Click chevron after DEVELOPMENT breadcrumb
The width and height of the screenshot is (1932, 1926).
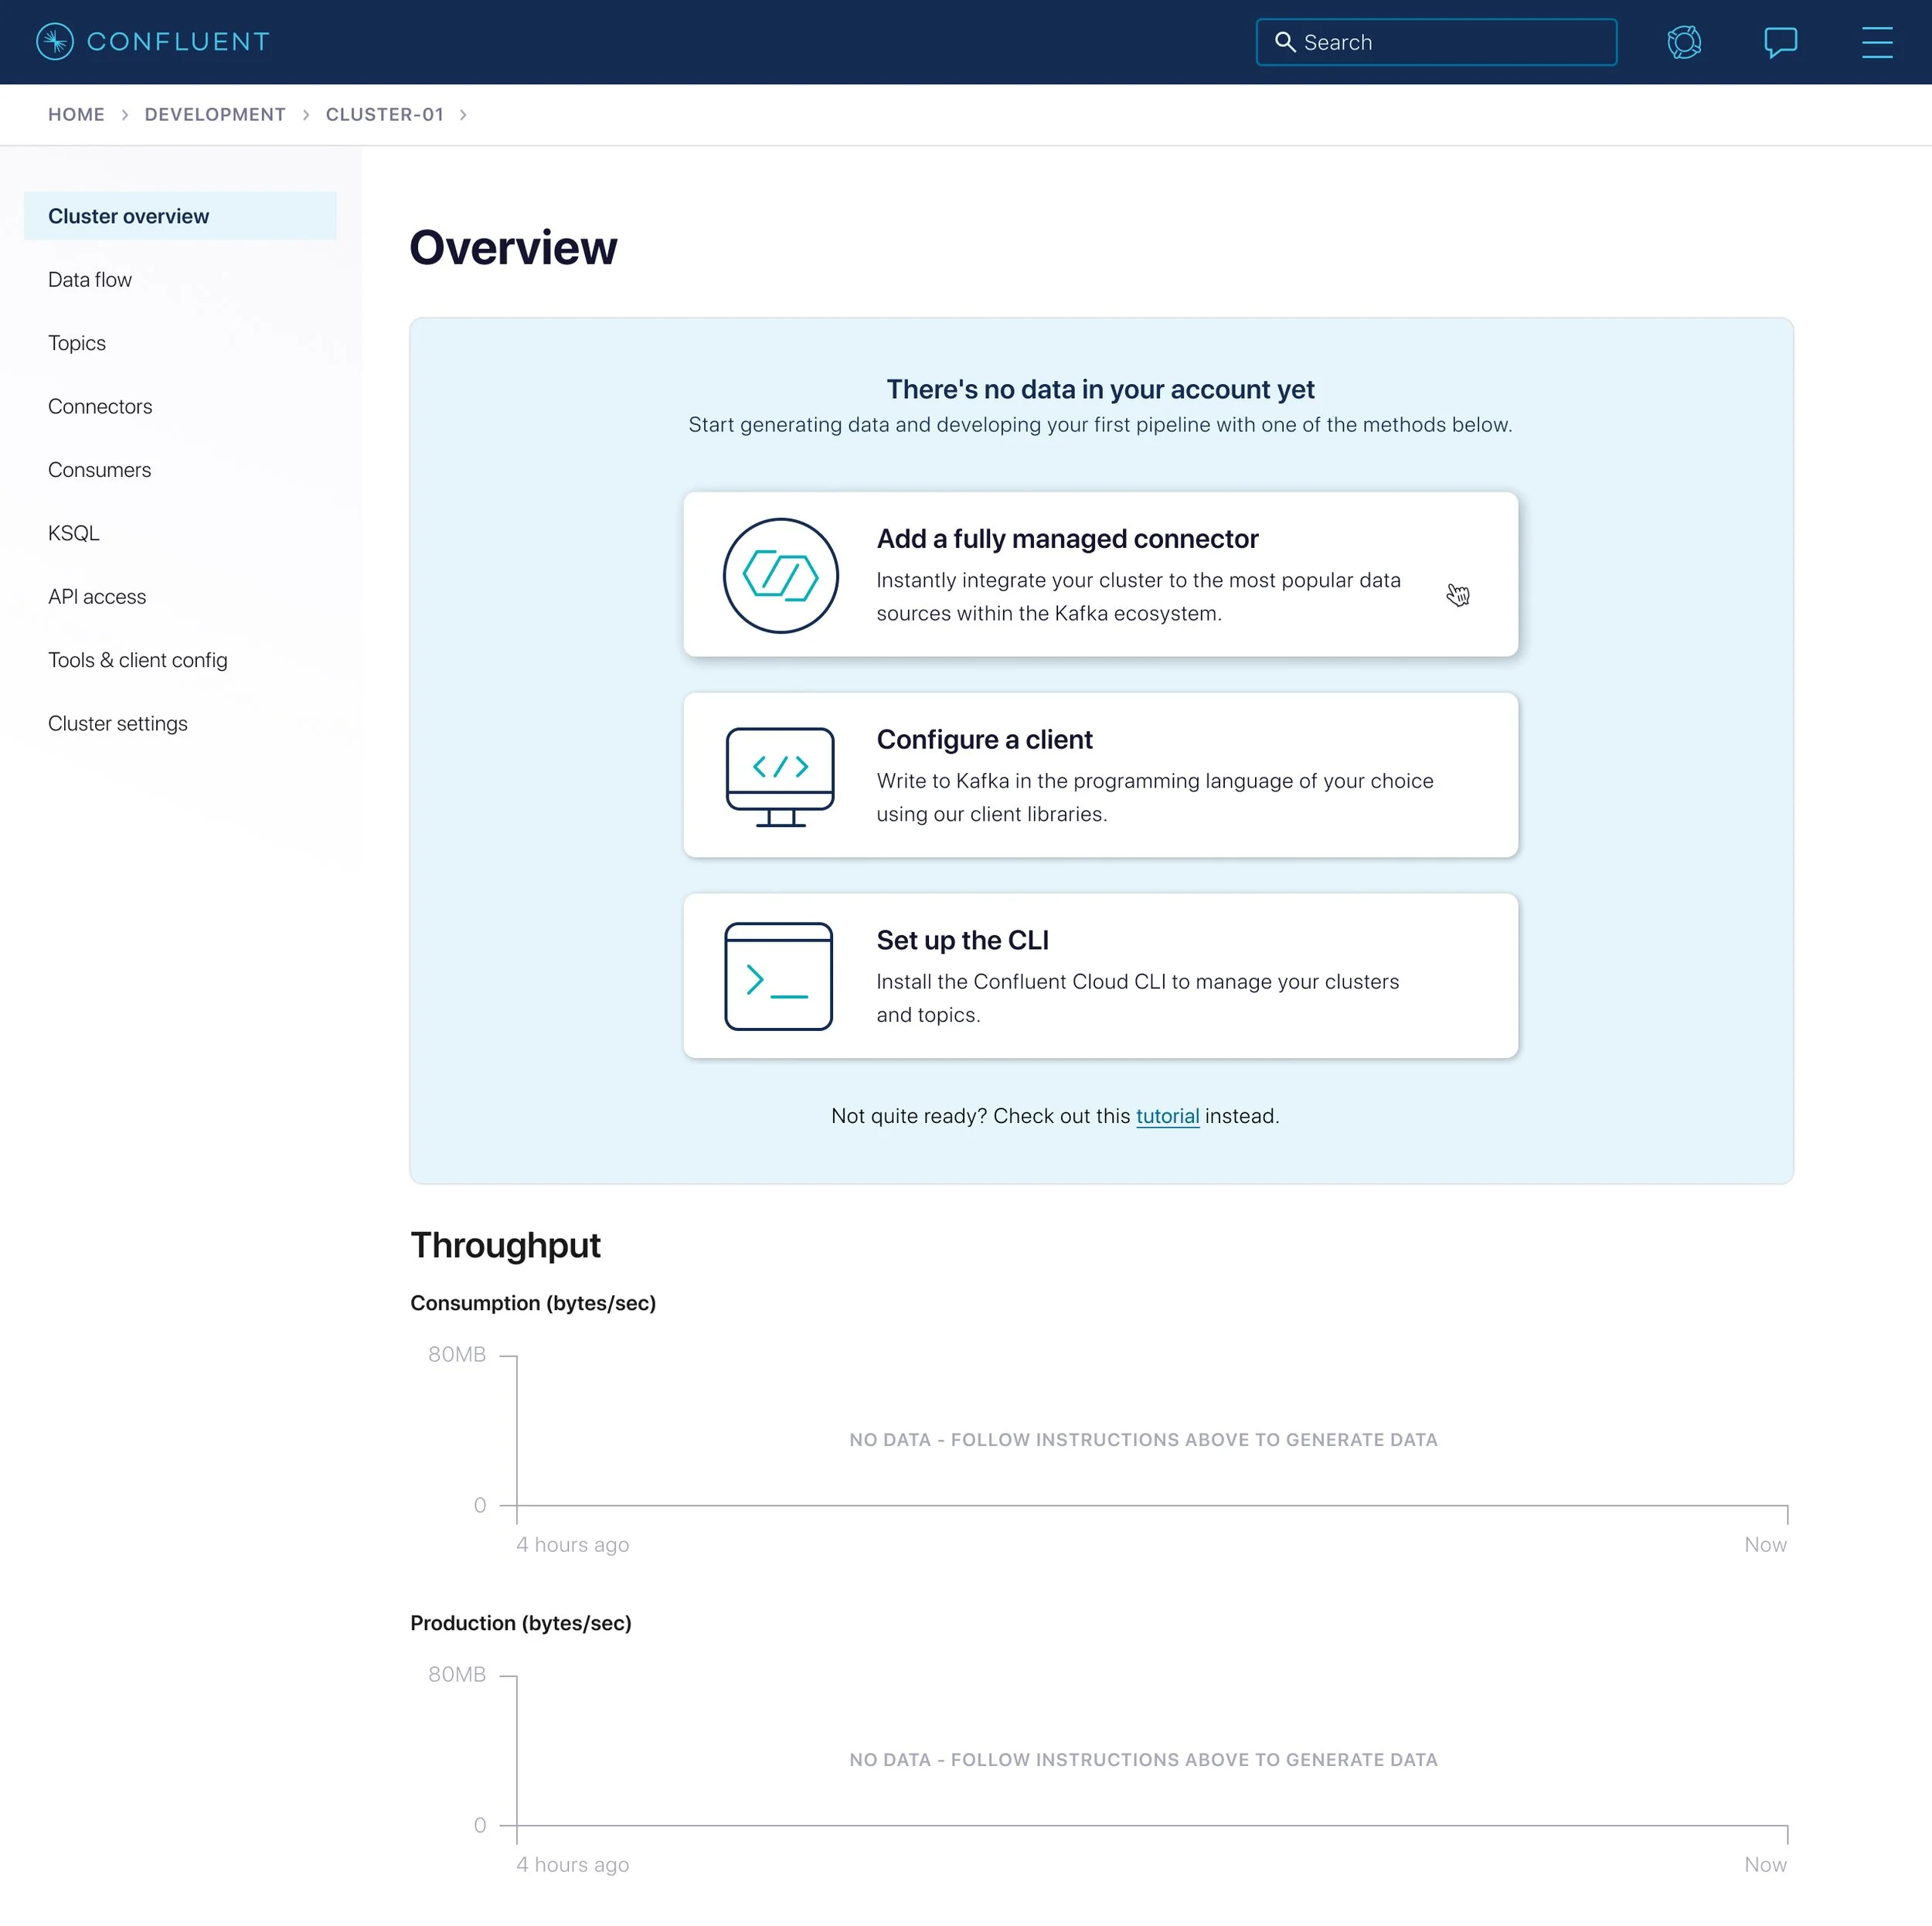(x=306, y=115)
